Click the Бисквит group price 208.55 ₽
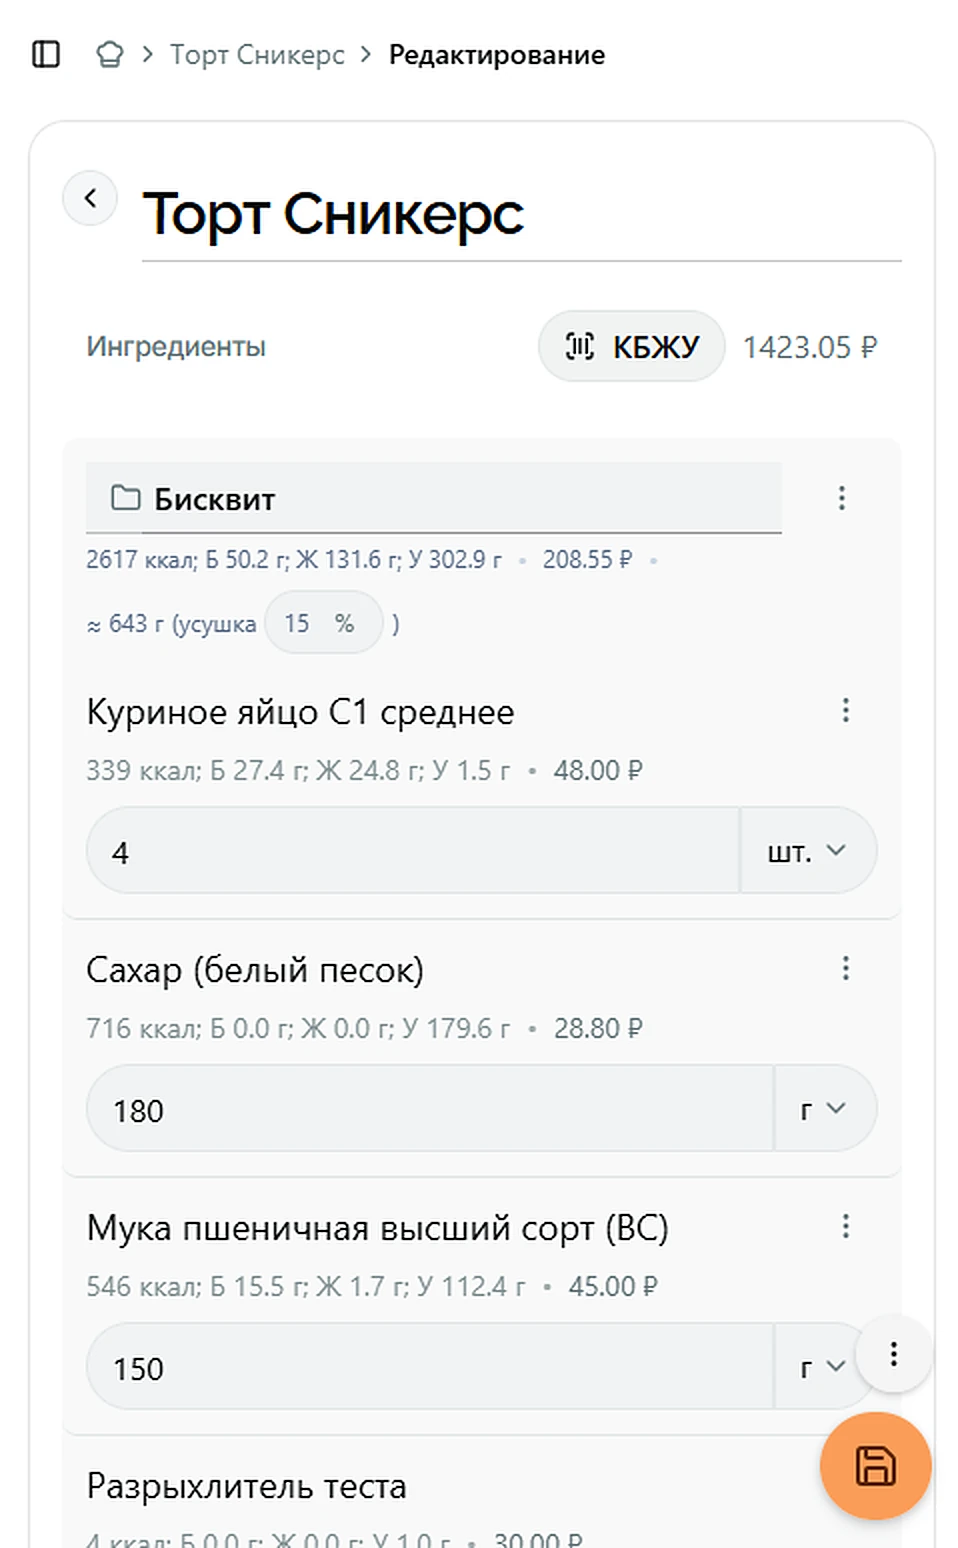 588,559
